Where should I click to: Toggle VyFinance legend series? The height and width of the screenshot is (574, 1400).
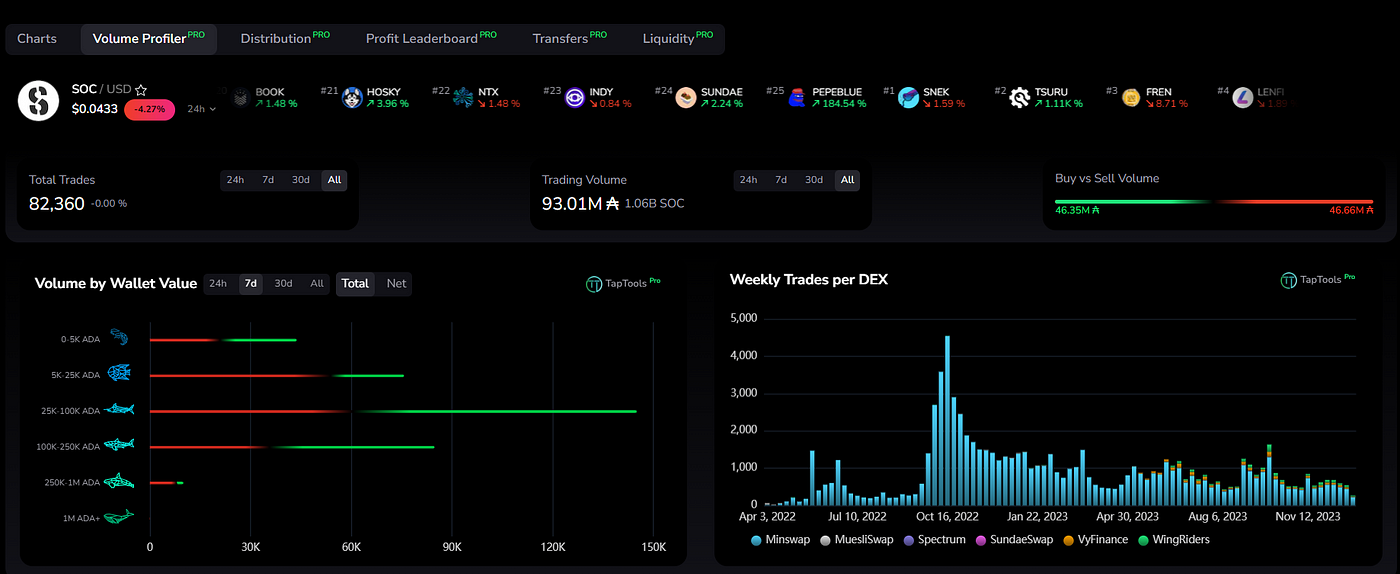[x=1095, y=540]
